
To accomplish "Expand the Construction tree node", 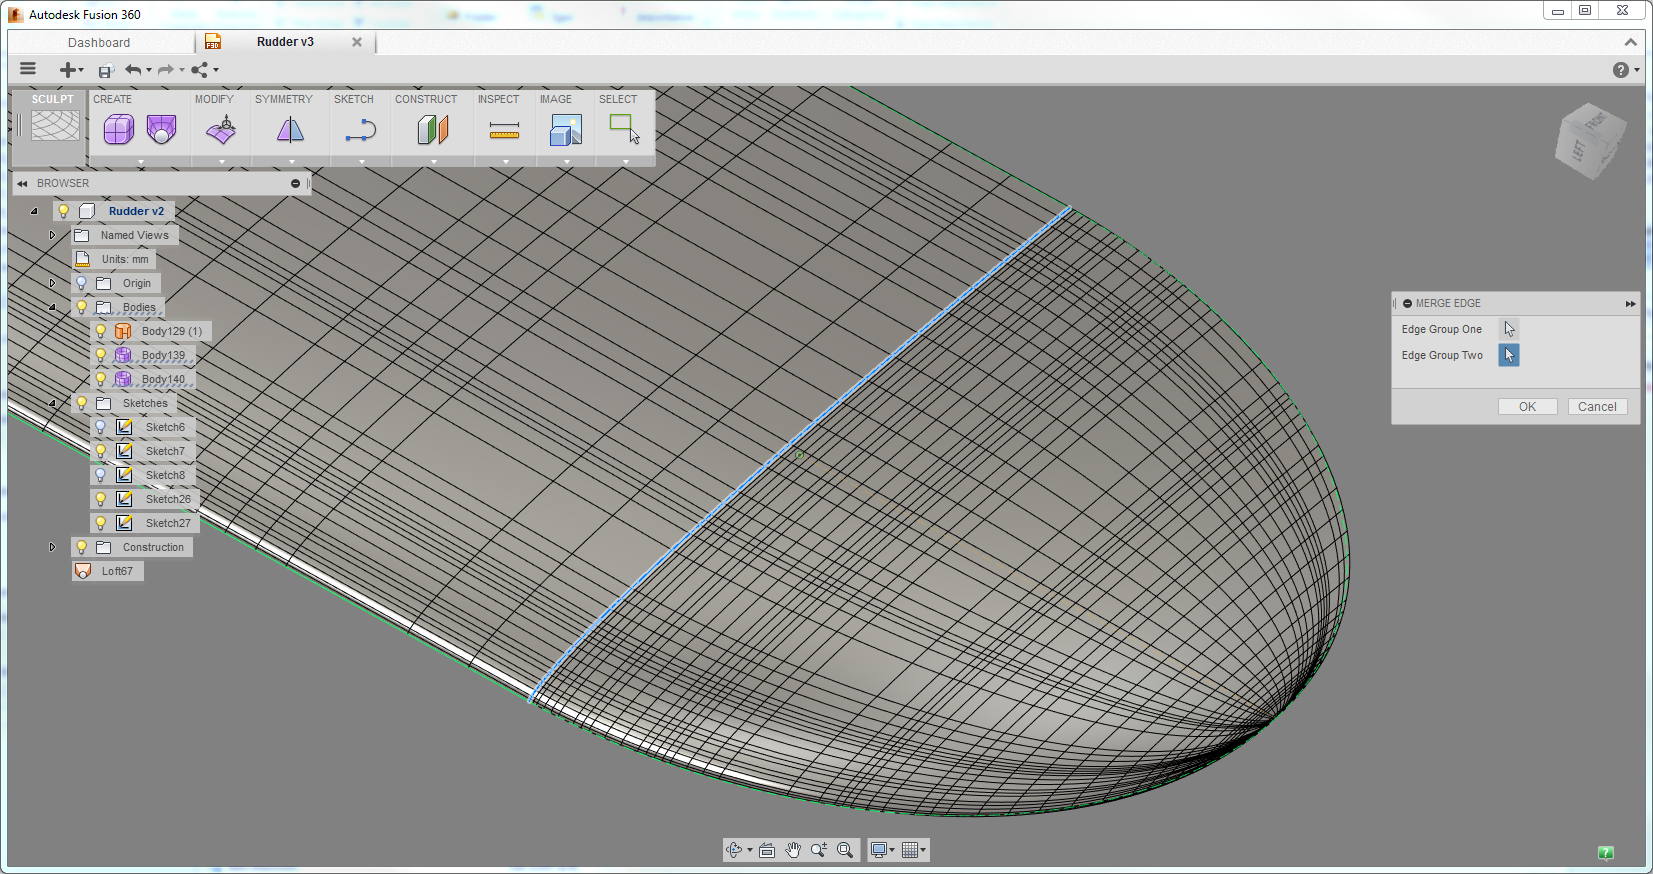I will (52, 547).
